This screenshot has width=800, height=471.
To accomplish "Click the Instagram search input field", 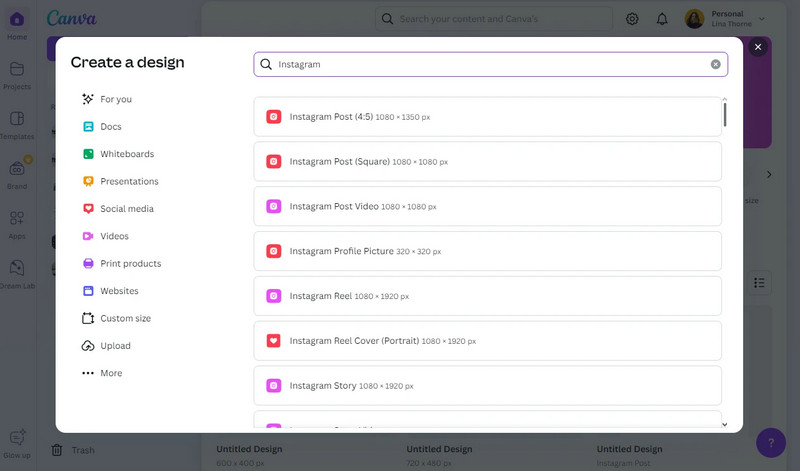I will point(480,64).
